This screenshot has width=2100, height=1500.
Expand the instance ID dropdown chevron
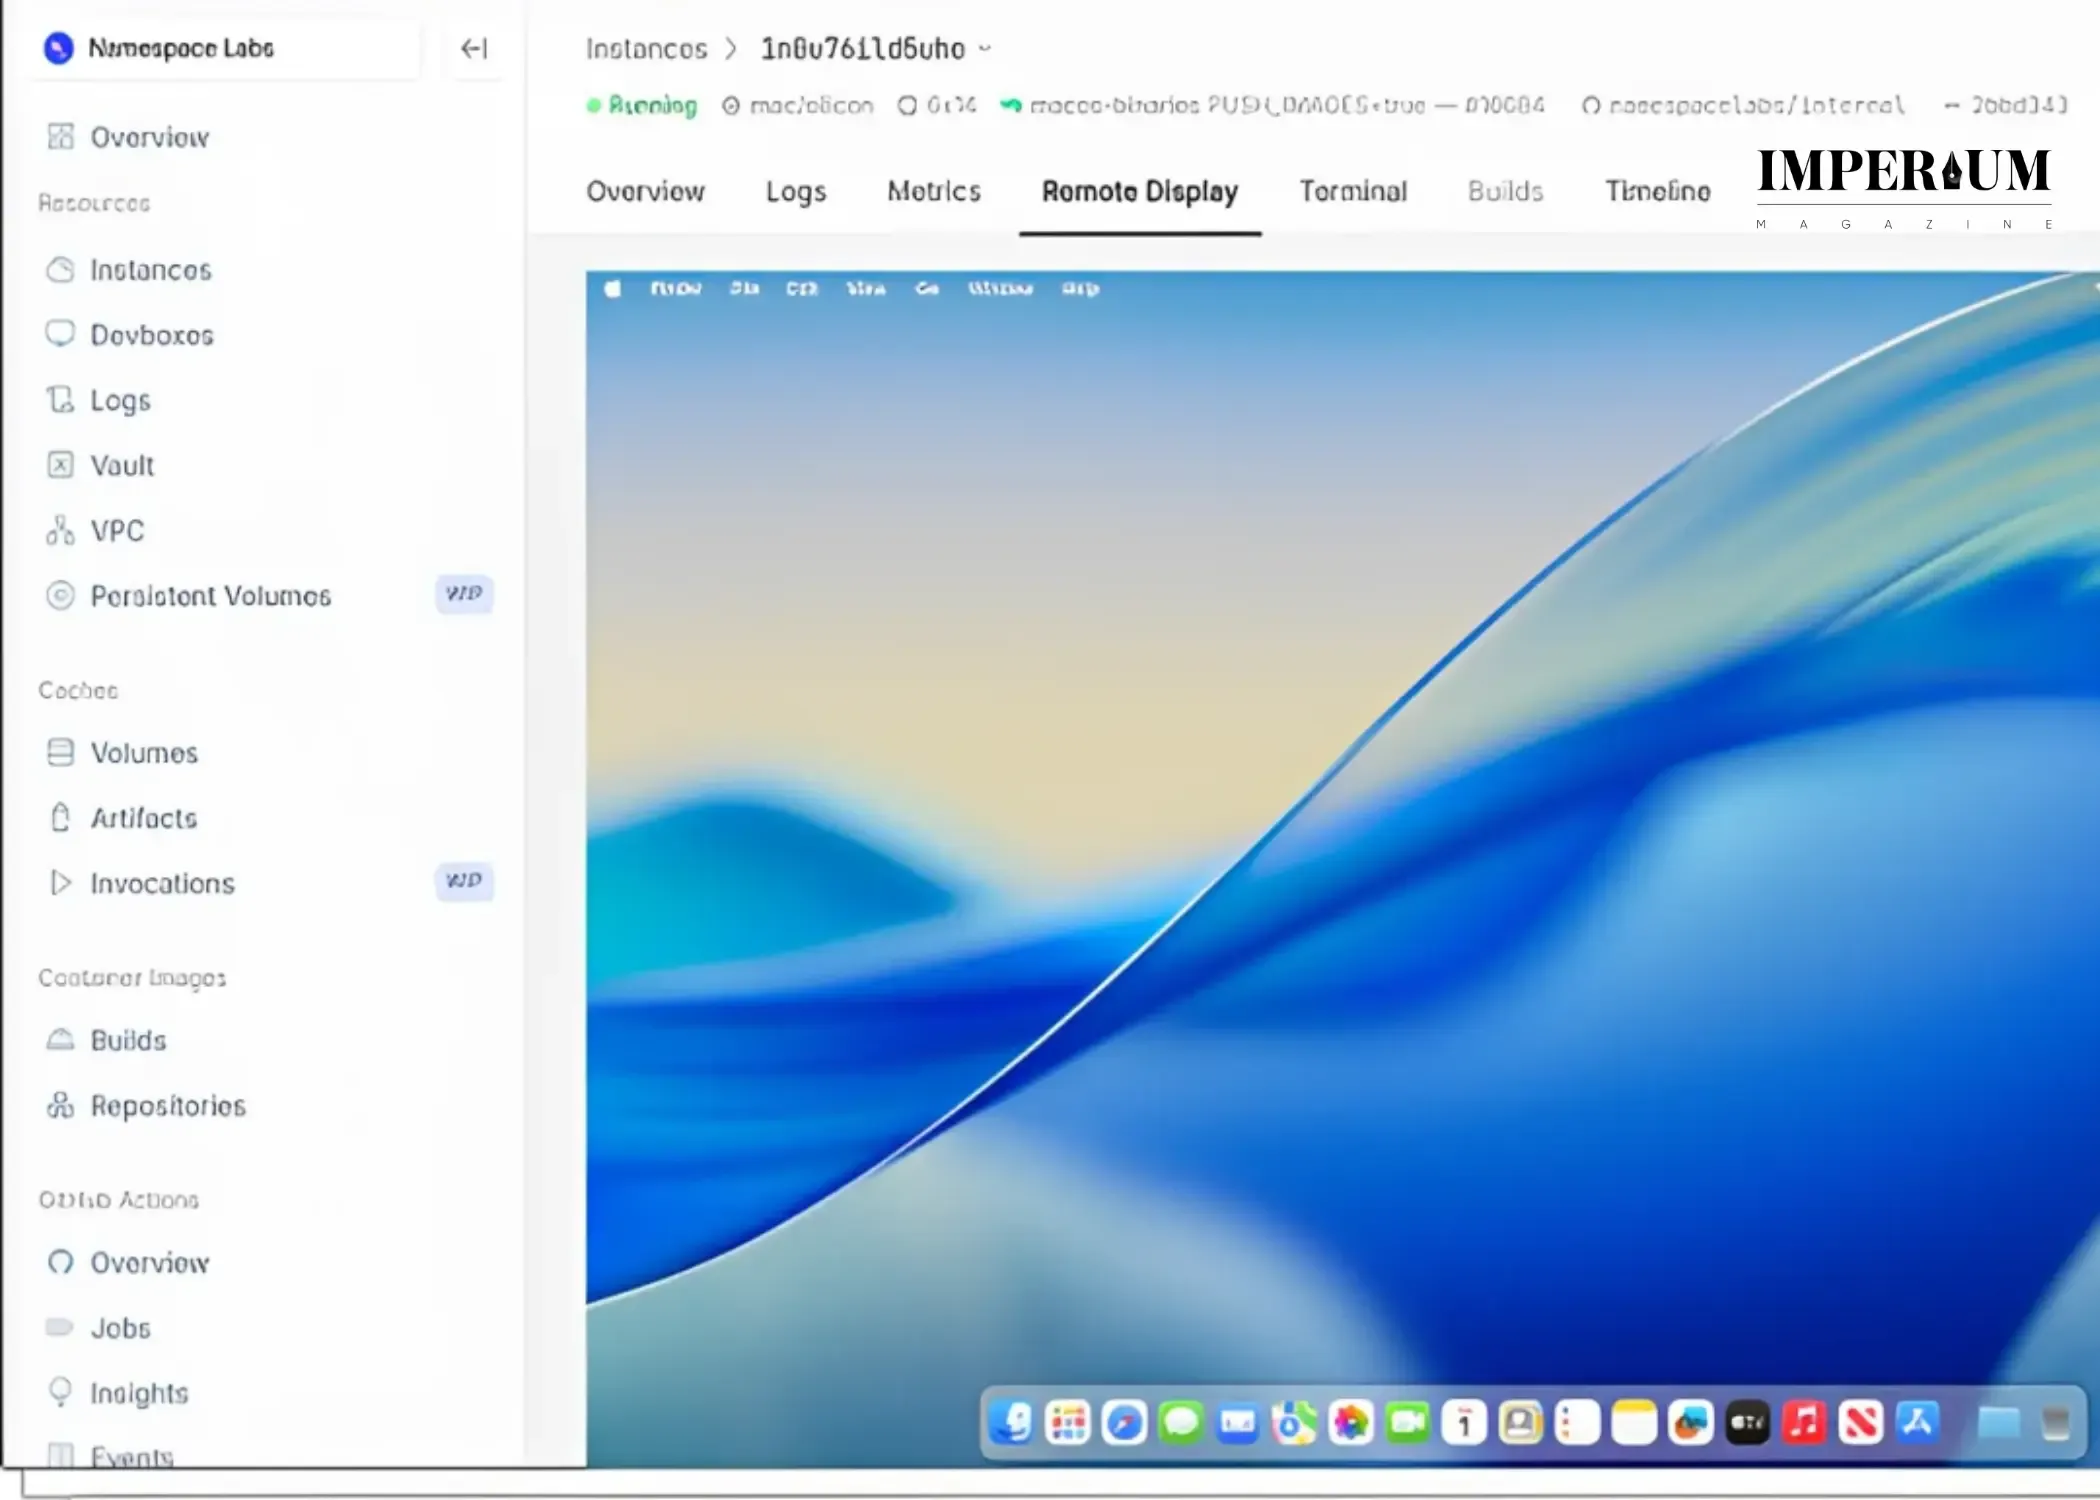[x=985, y=48]
